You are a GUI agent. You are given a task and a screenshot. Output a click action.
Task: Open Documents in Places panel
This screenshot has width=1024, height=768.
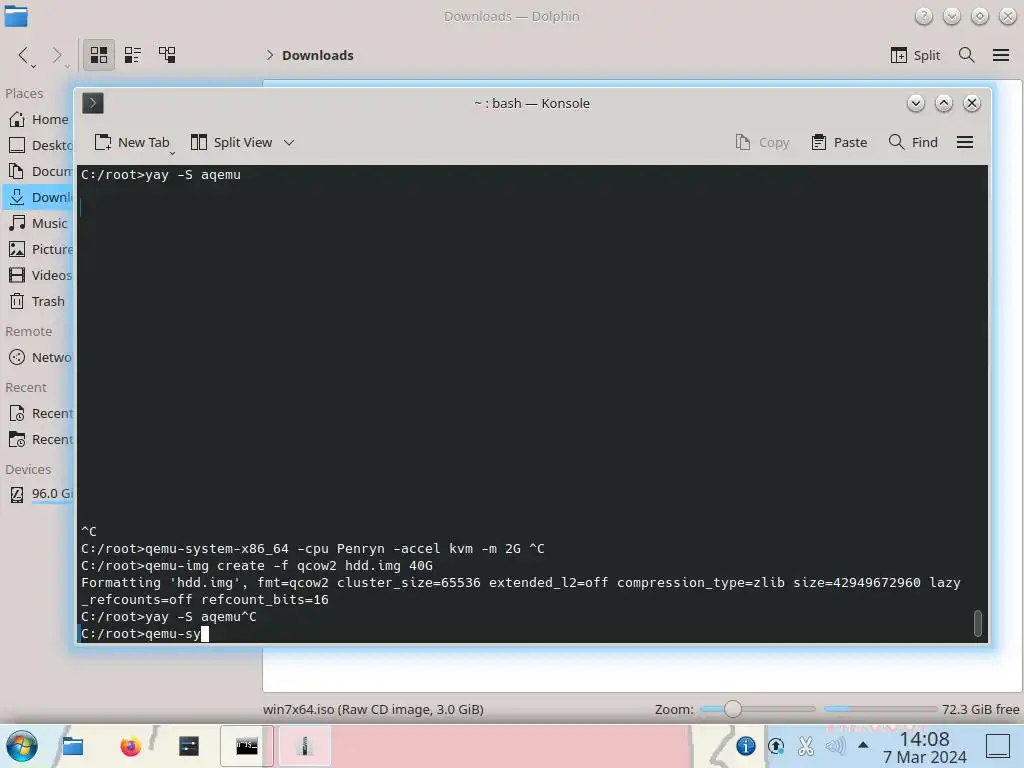tap(39, 171)
